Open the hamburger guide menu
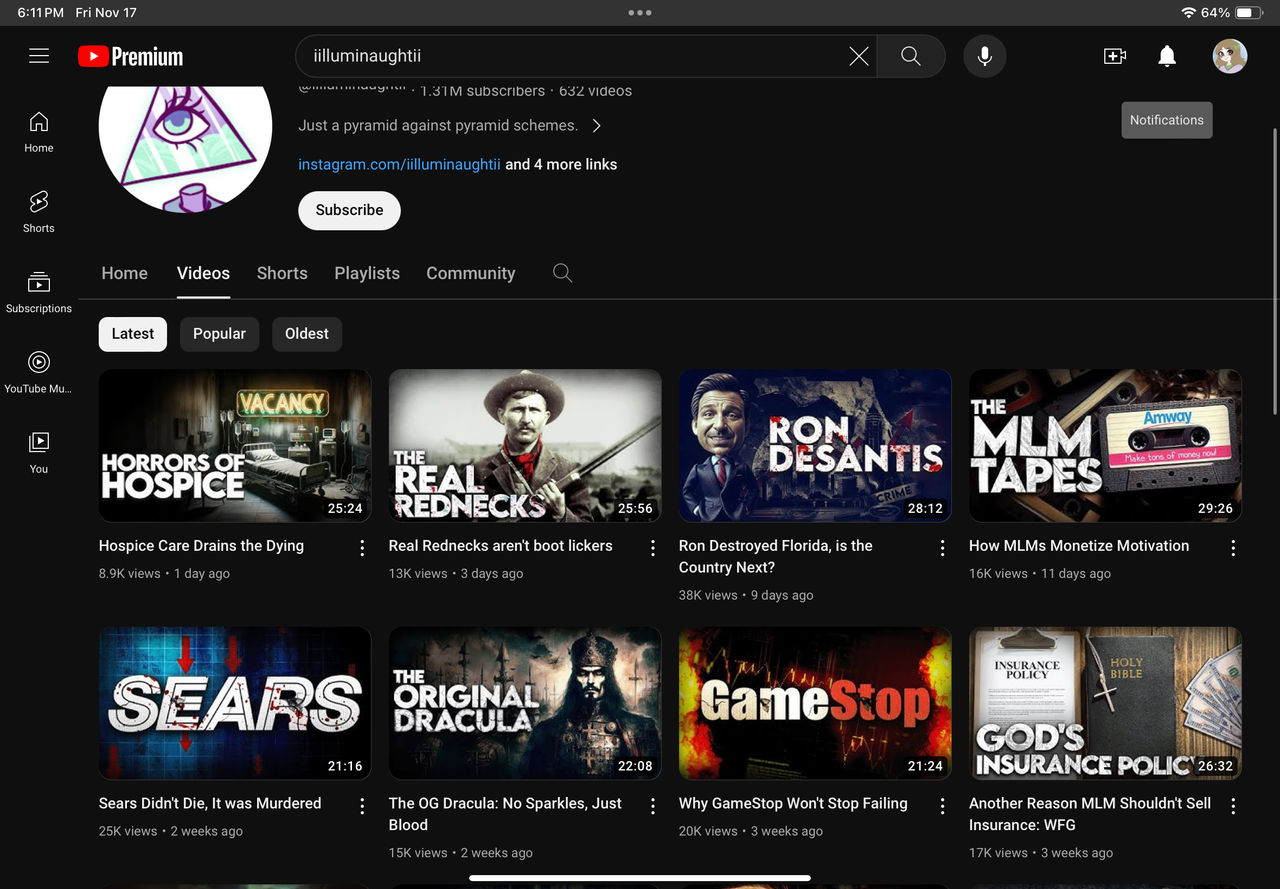The height and width of the screenshot is (889, 1280). 39,56
